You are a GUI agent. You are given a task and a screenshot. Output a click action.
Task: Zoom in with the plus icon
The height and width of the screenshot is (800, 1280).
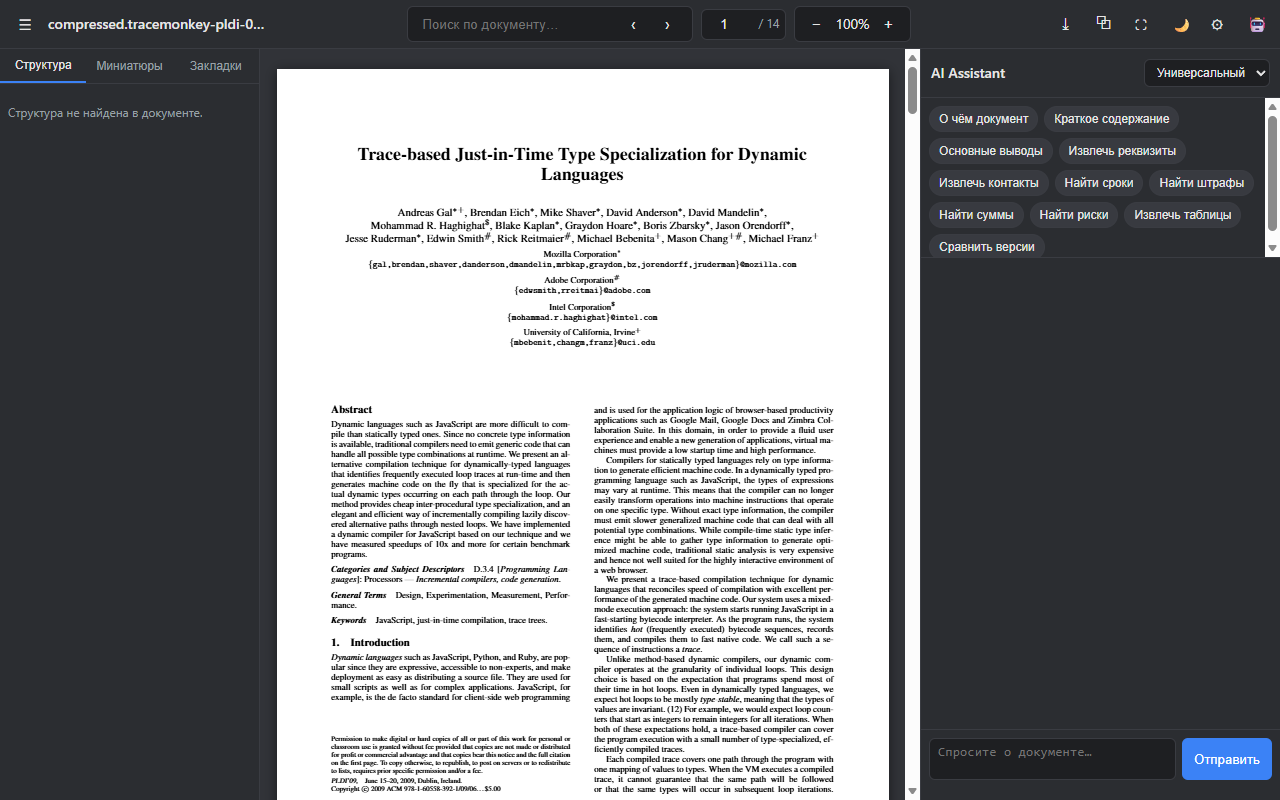click(x=888, y=24)
